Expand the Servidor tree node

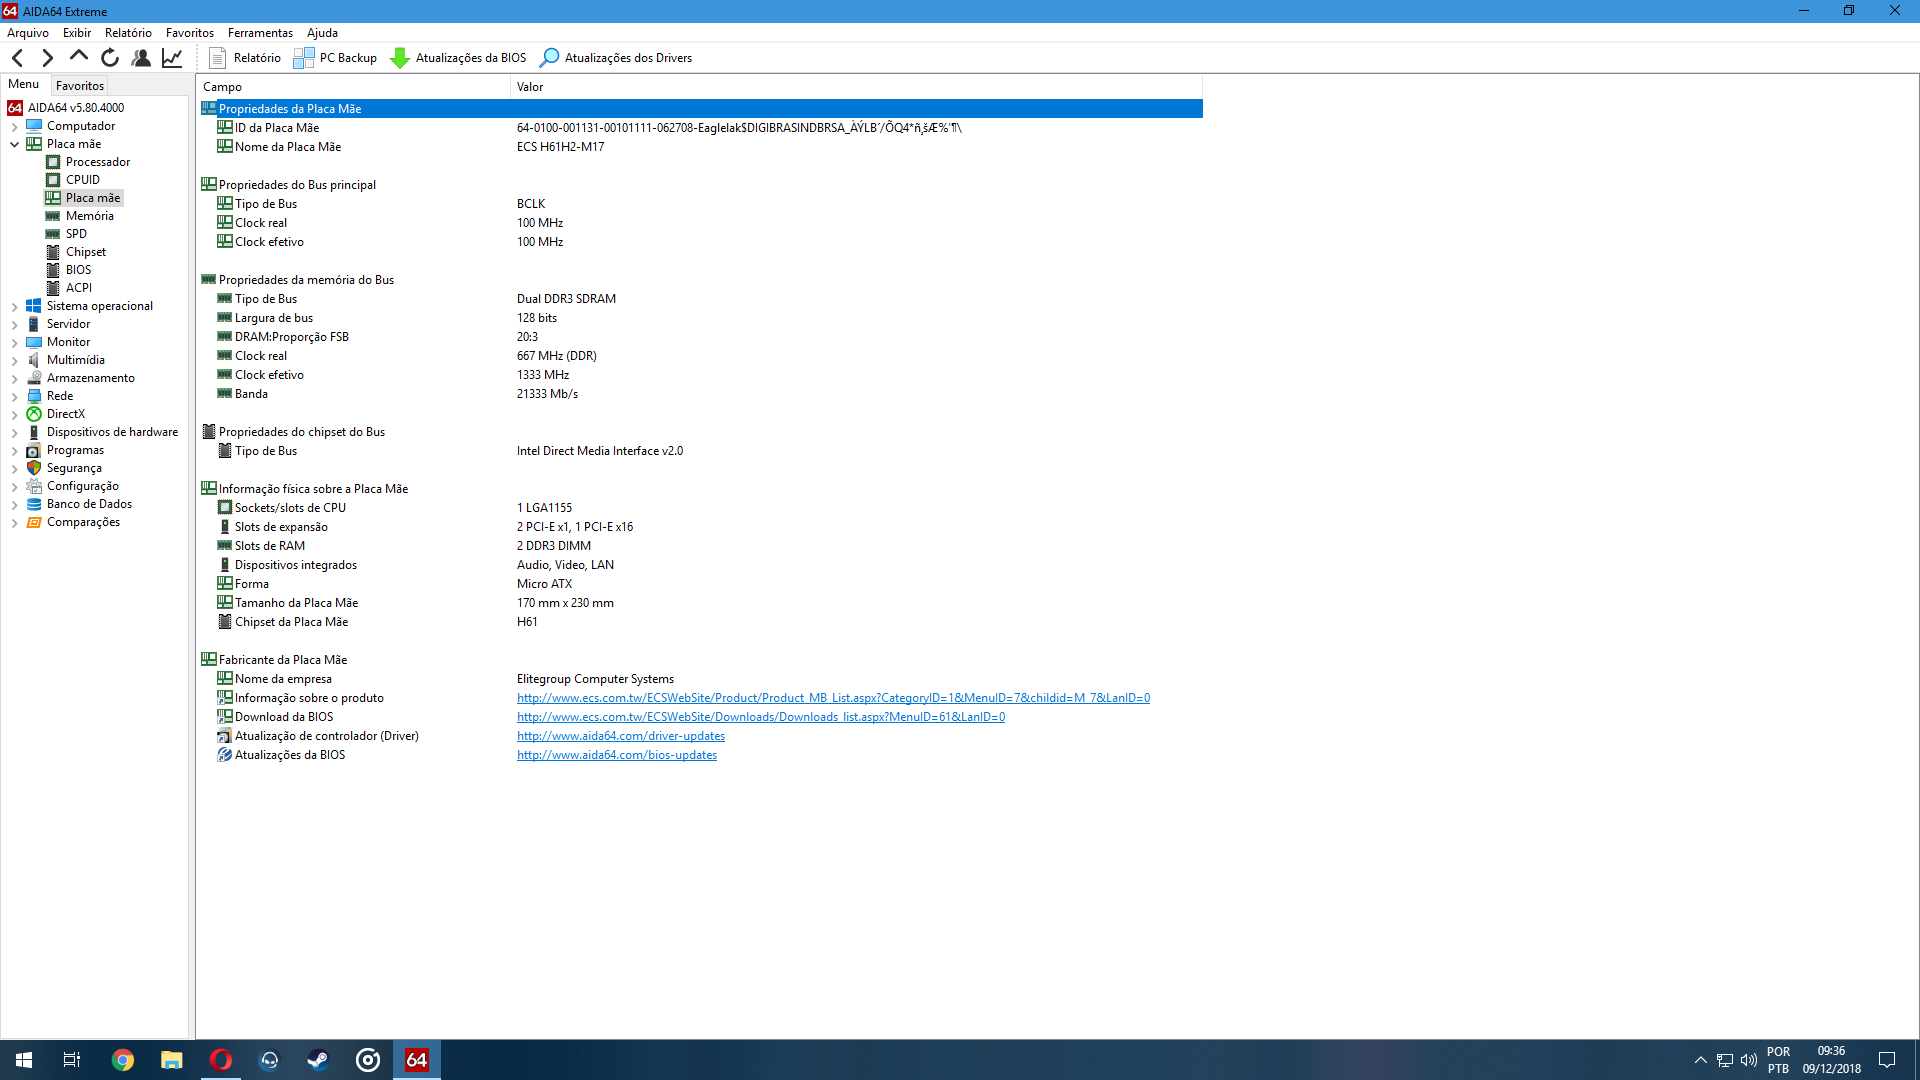[x=14, y=325]
